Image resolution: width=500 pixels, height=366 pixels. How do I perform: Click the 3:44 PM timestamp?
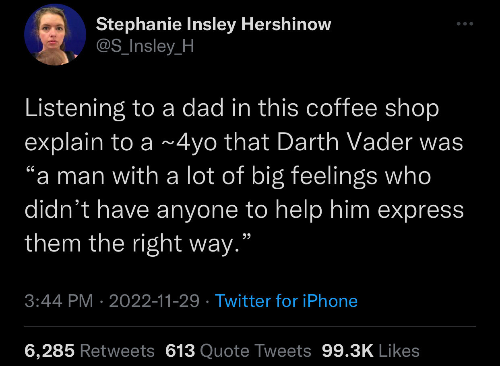pos(59,301)
